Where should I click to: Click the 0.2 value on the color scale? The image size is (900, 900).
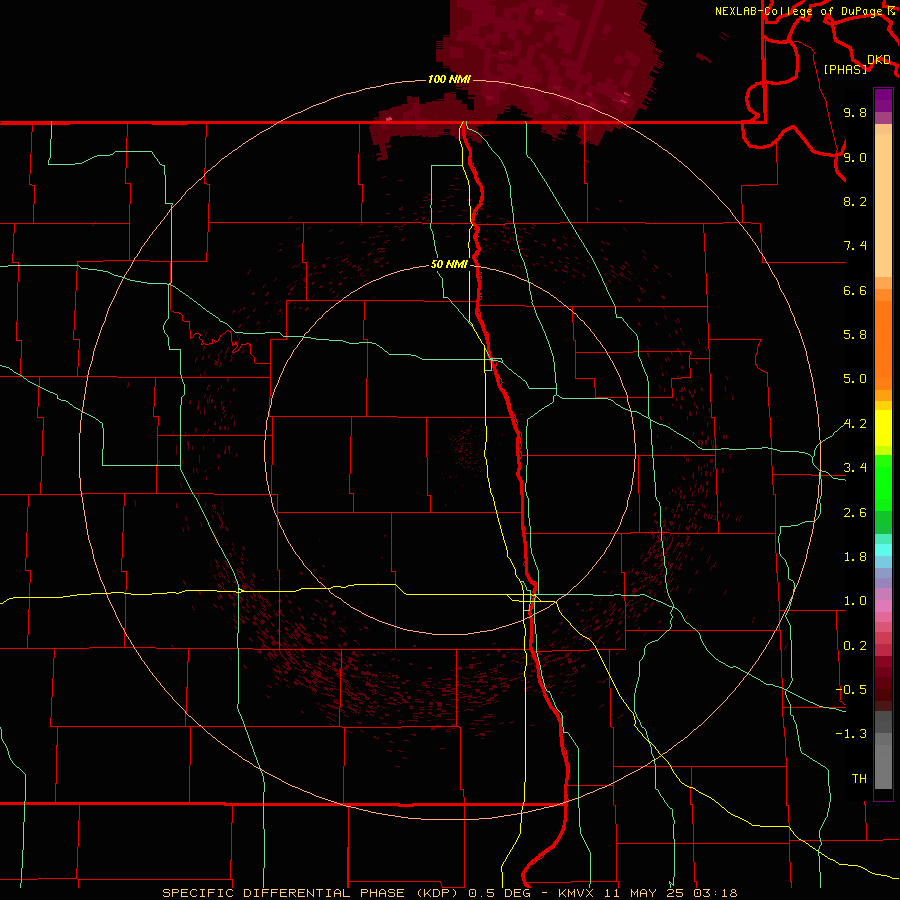[x=855, y=646]
